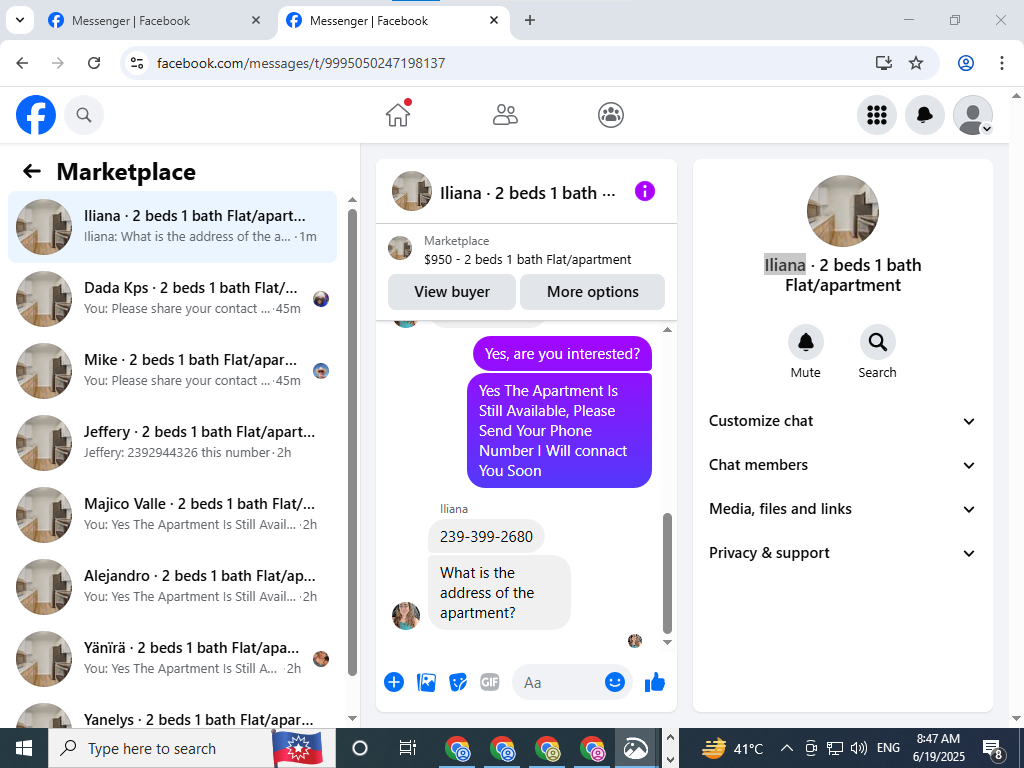Click the More options button
Viewport: 1024px width, 768px height.
pyautogui.click(x=592, y=292)
